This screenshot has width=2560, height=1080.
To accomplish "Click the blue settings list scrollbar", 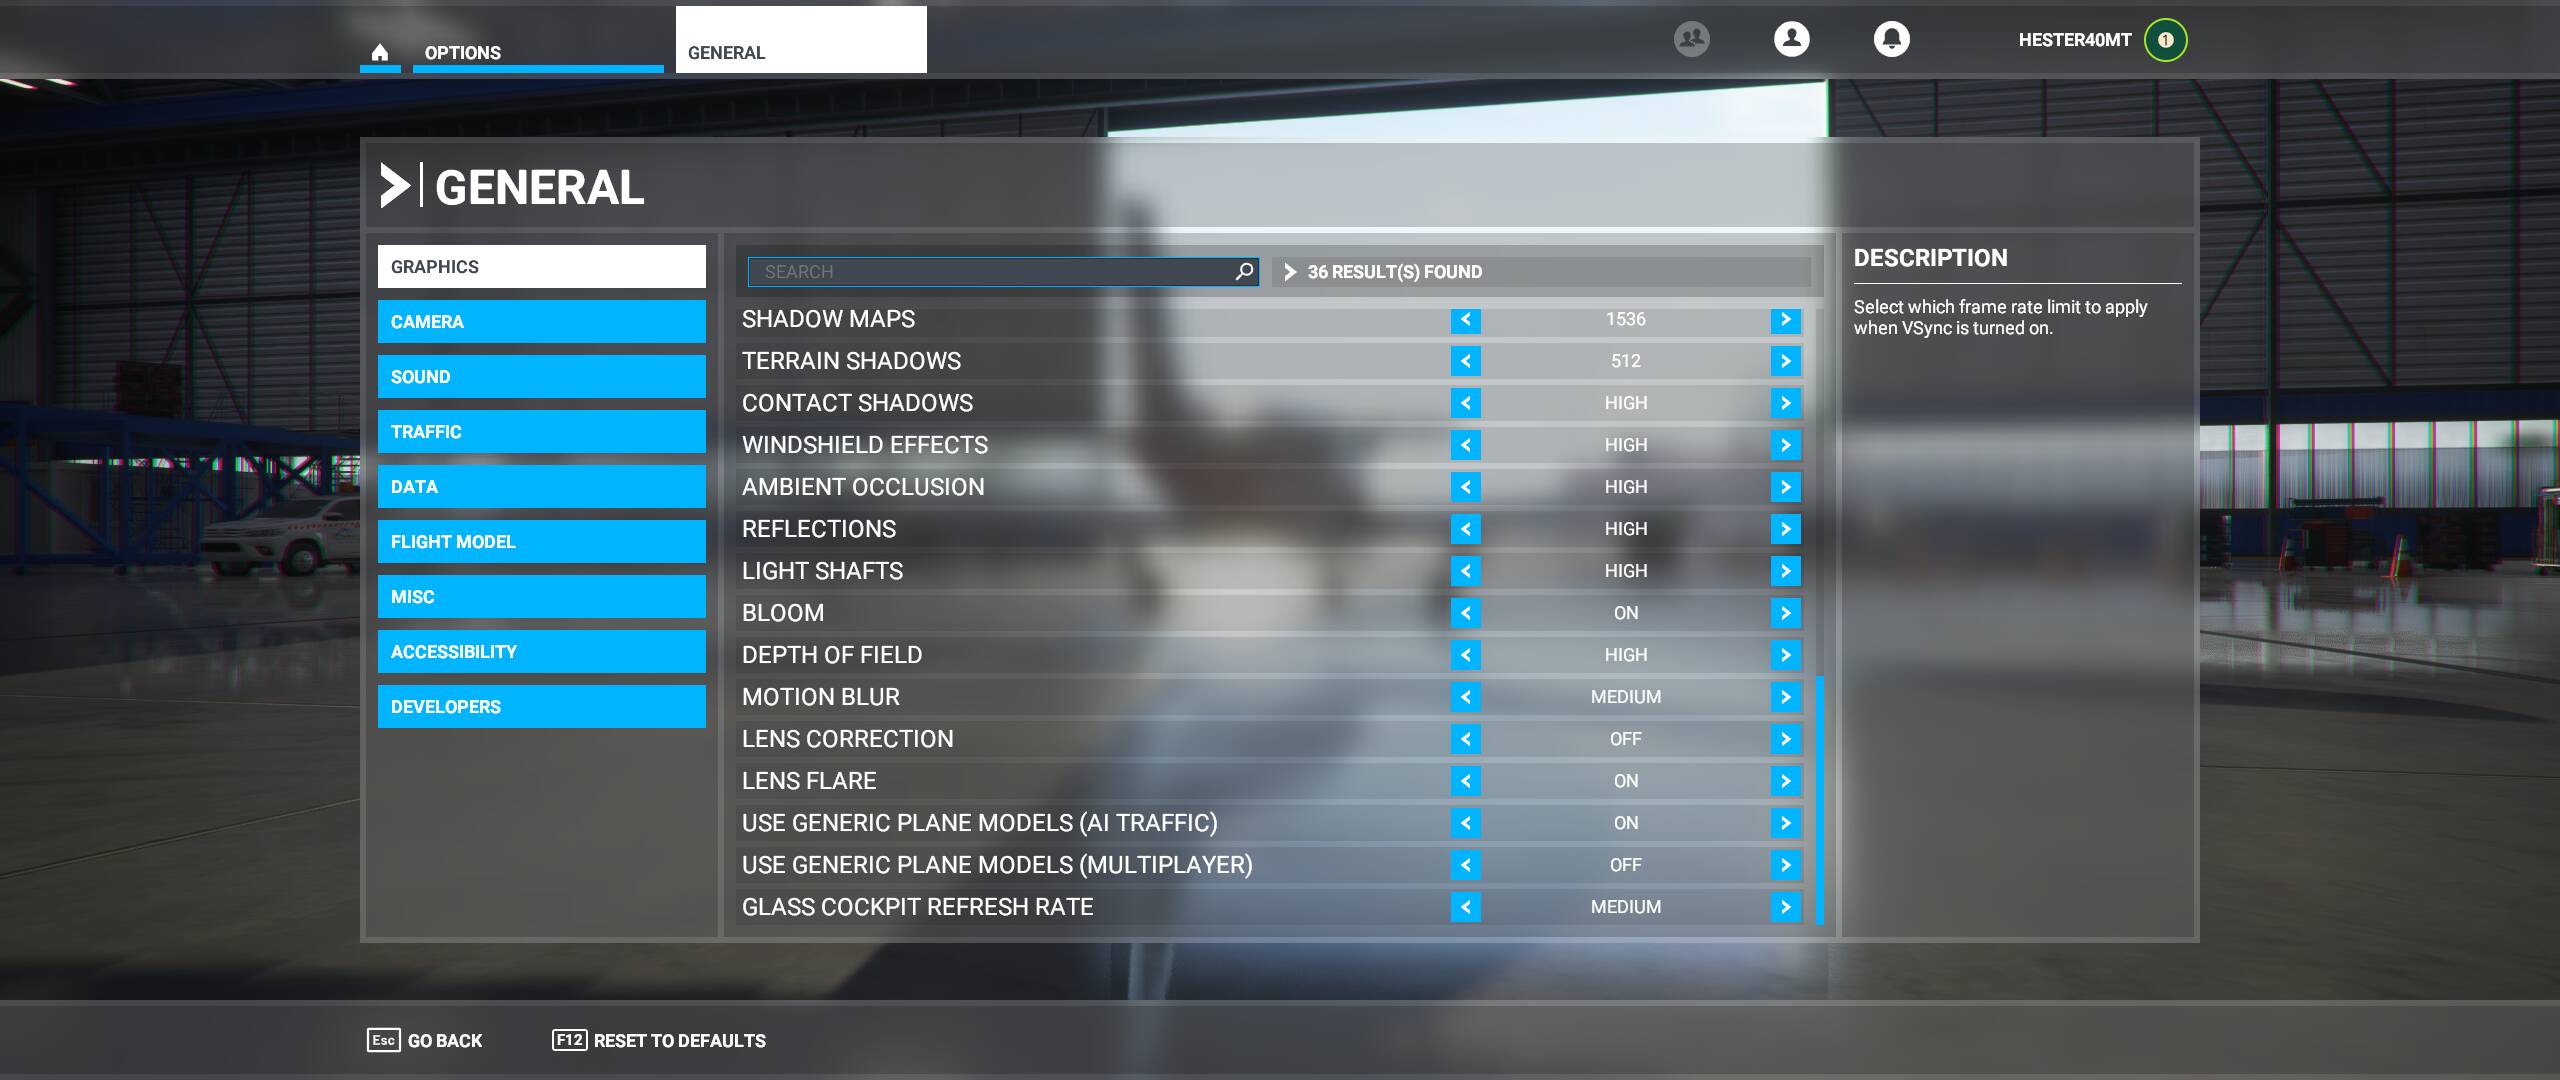I will point(1819,800).
